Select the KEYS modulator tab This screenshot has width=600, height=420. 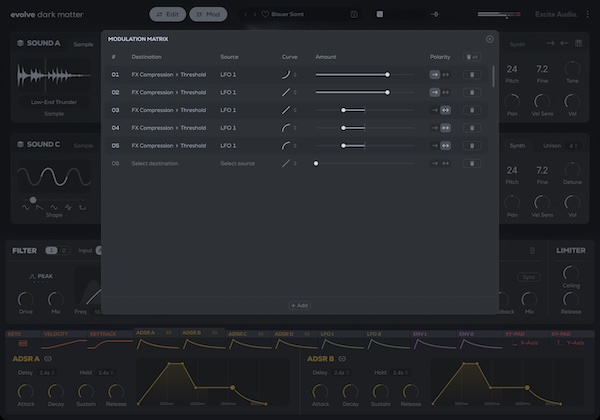point(23,339)
